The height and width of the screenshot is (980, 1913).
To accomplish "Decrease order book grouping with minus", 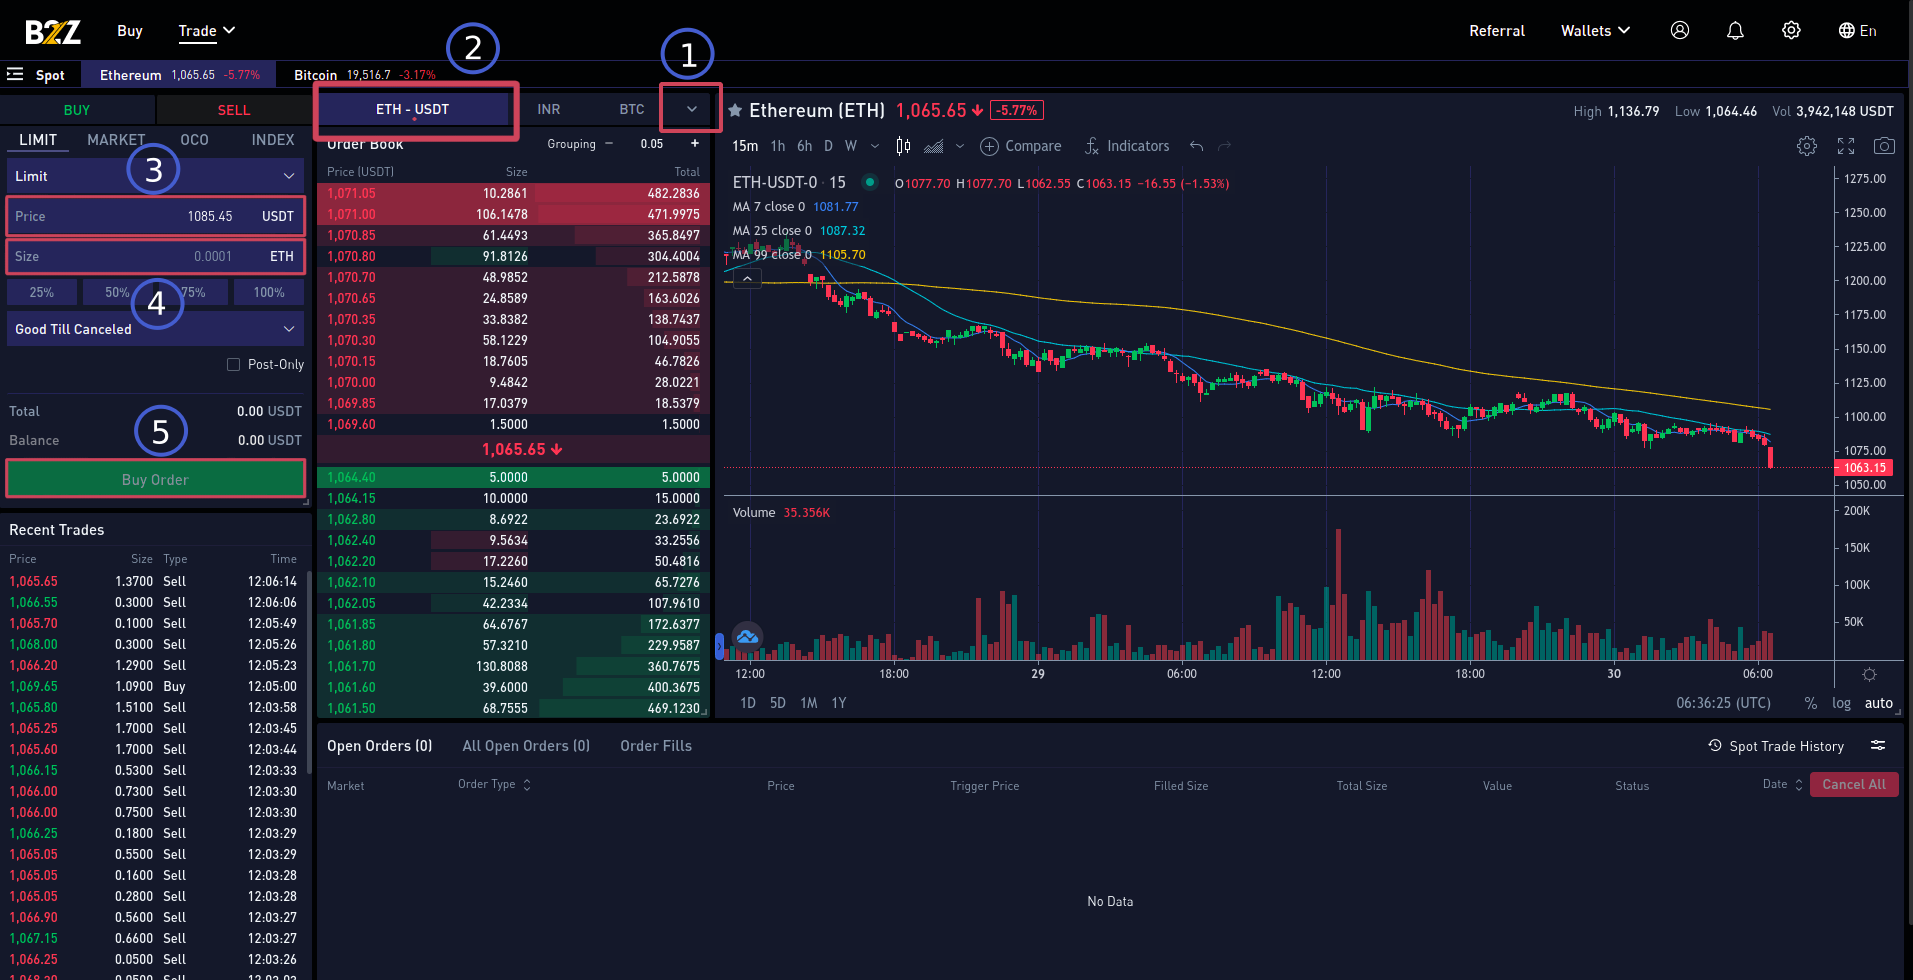I will [609, 143].
